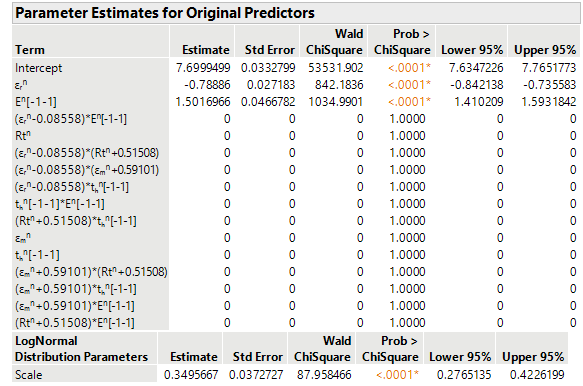
Task: Select the upper 95% value 1.5931842
Action: 549,102
